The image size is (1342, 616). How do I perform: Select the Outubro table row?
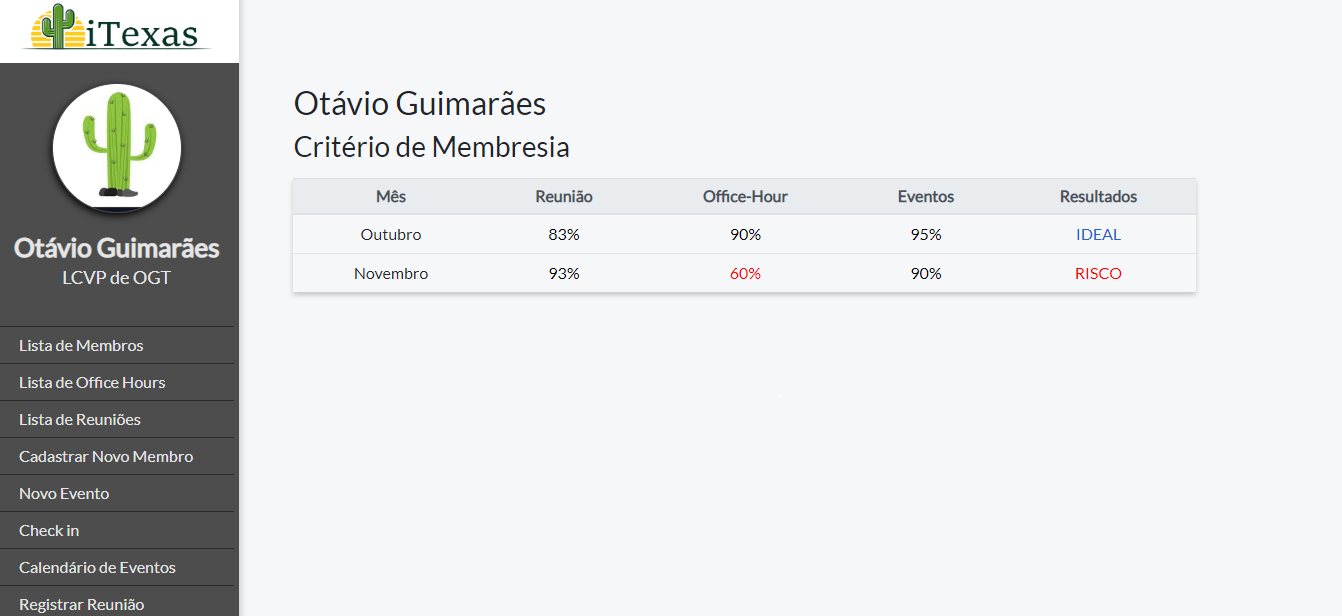tap(744, 234)
